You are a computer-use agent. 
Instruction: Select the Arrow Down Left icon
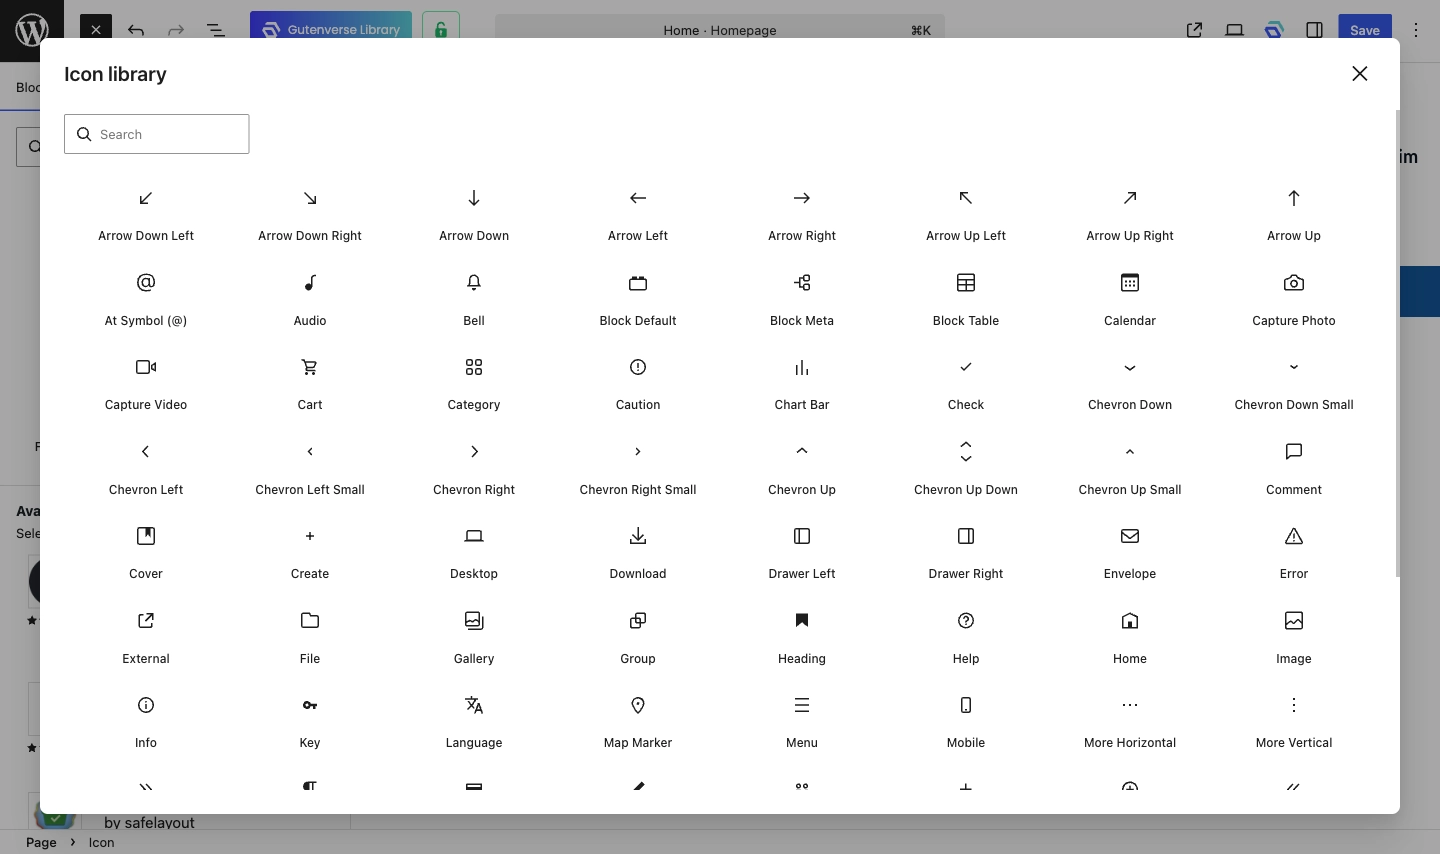click(146, 199)
